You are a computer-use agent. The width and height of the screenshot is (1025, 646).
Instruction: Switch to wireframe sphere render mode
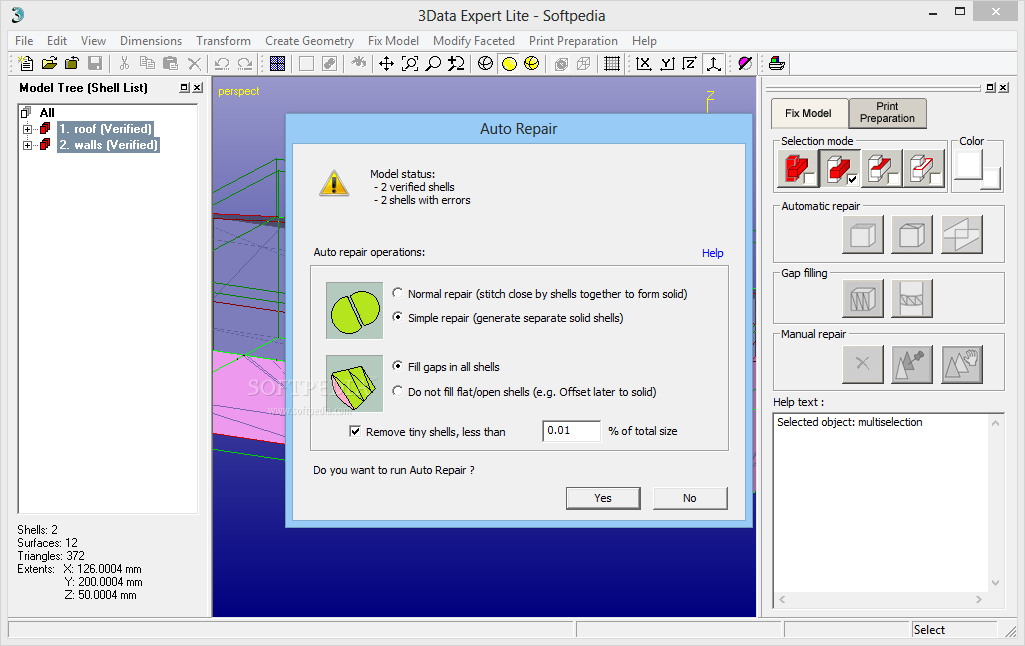click(485, 63)
